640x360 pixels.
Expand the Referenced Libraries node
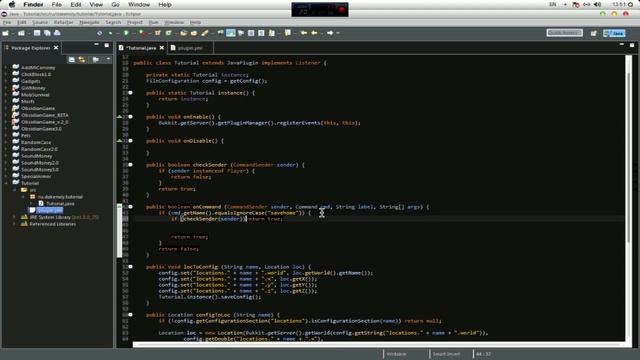(x=15, y=224)
